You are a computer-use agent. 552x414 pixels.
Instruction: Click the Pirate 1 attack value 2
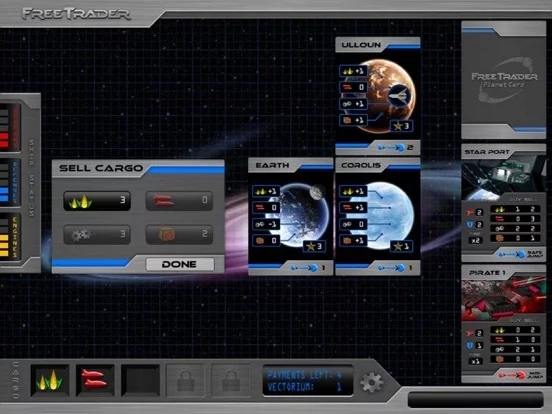click(x=475, y=333)
